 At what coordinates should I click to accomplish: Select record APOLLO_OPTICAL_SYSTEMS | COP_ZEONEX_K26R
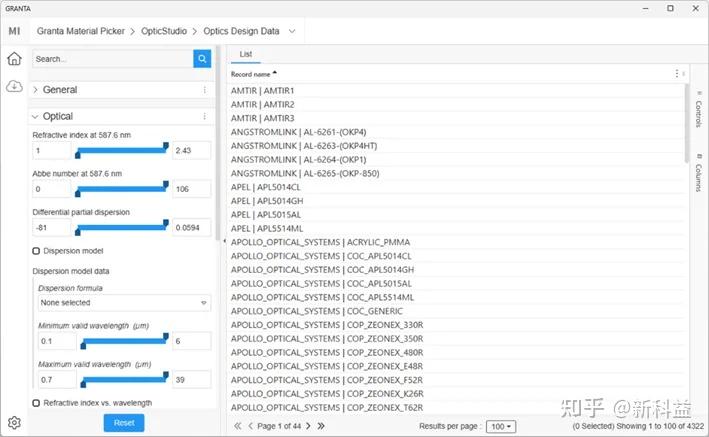click(327, 394)
